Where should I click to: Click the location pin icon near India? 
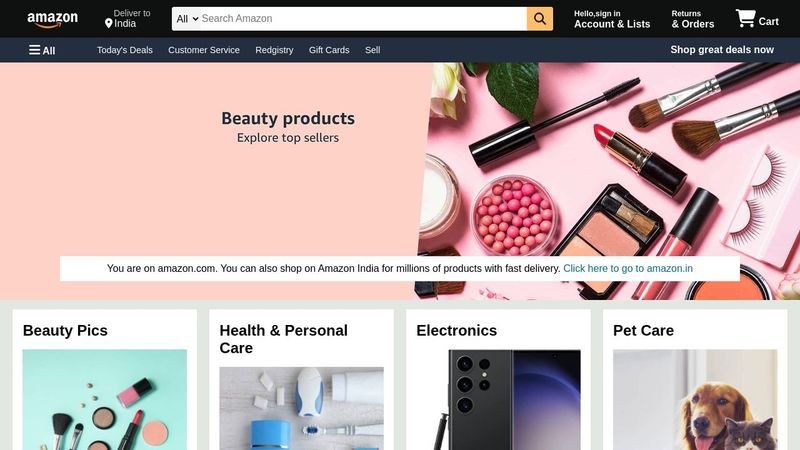coord(108,23)
